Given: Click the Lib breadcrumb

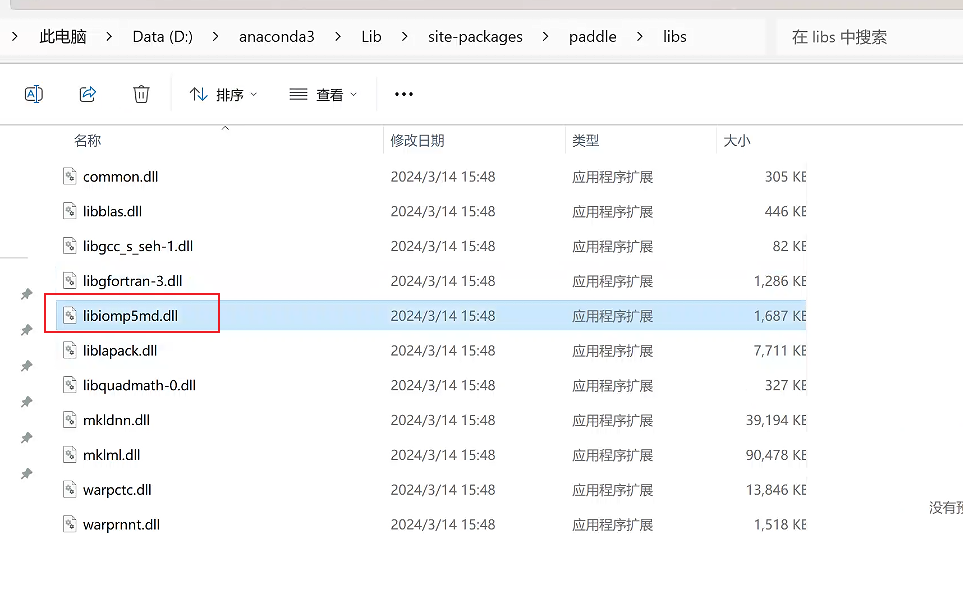Looking at the screenshot, I should pyautogui.click(x=372, y=37).
